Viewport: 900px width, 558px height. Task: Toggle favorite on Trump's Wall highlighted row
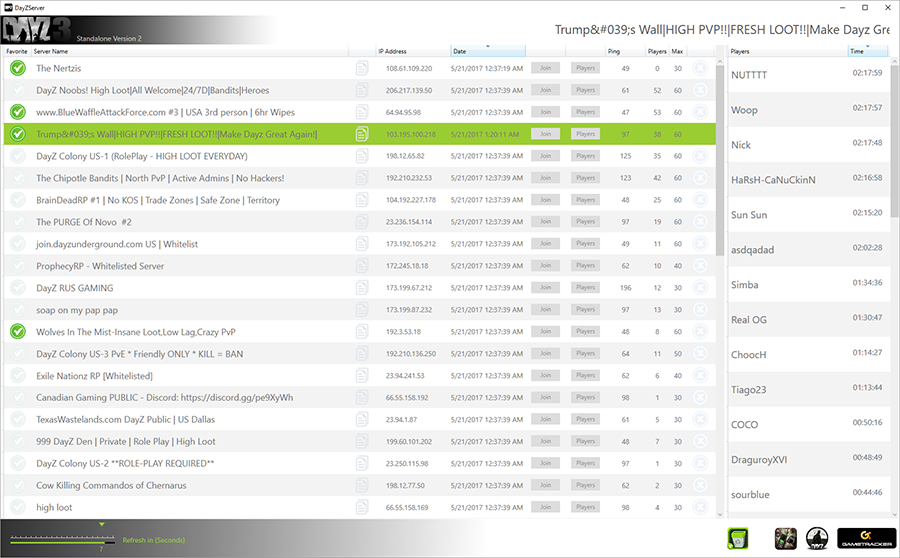pos(18,134)
